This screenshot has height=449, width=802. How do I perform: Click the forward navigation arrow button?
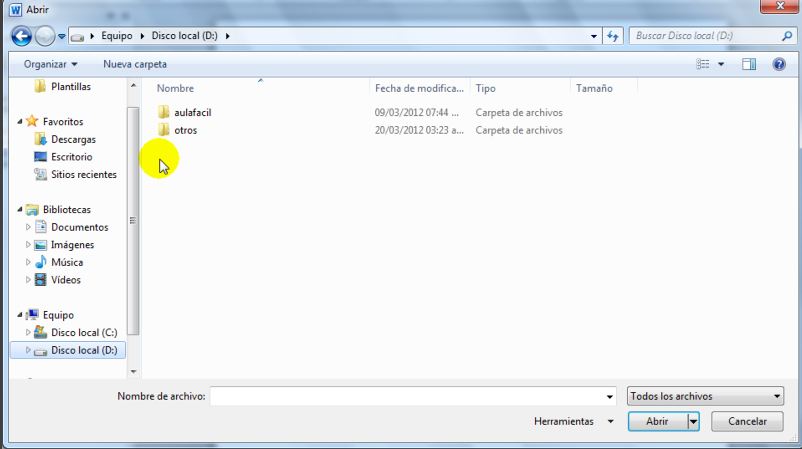tap(44, 36)
